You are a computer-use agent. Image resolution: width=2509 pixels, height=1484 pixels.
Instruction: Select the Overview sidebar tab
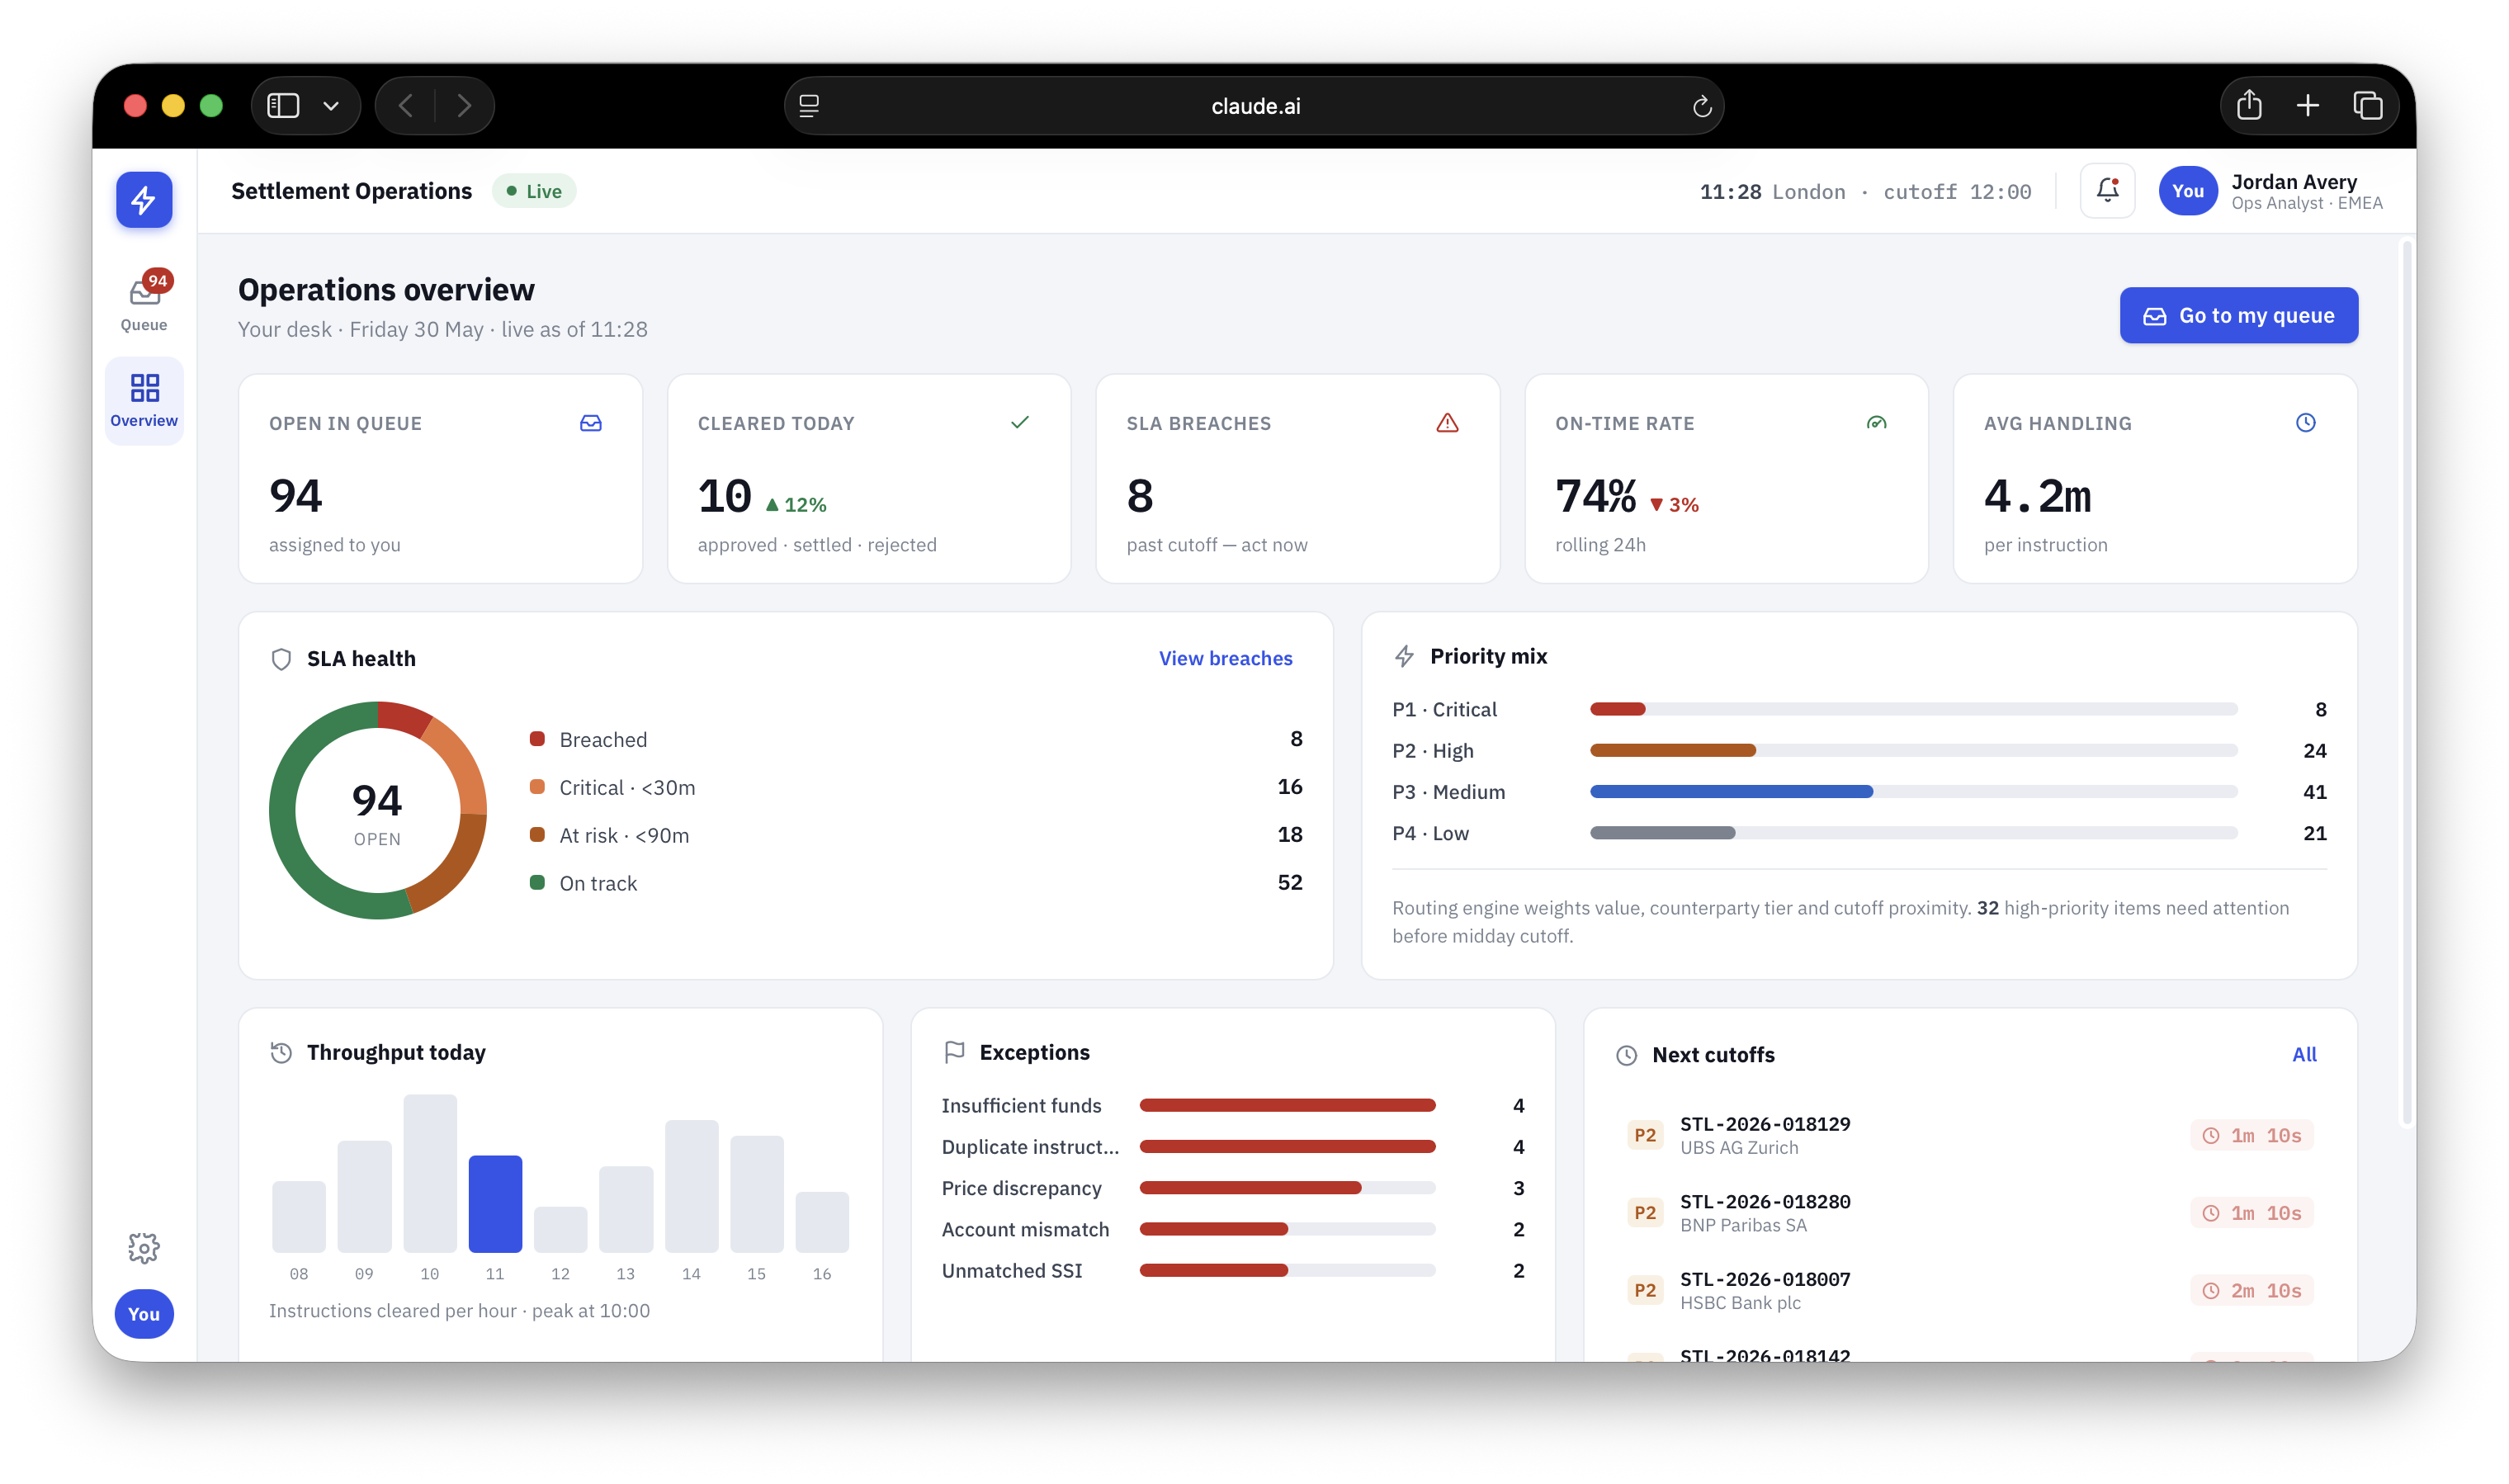[144, 400]
